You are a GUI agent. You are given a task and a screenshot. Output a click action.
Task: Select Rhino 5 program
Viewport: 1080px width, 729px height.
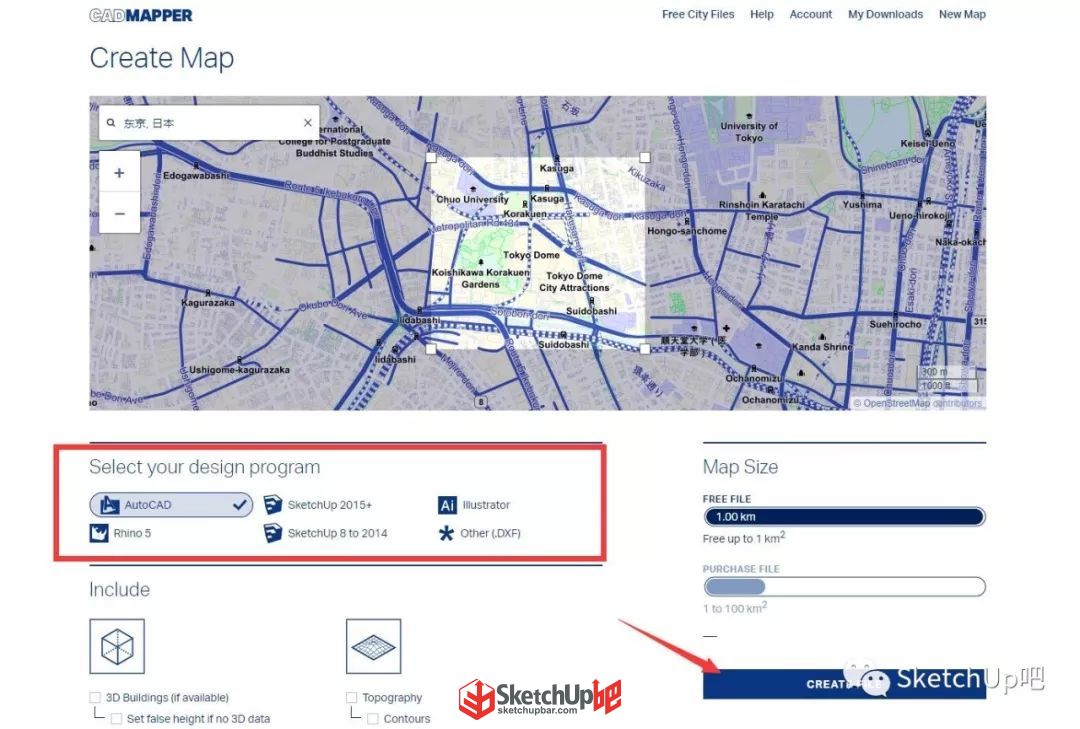coord(121,533)
